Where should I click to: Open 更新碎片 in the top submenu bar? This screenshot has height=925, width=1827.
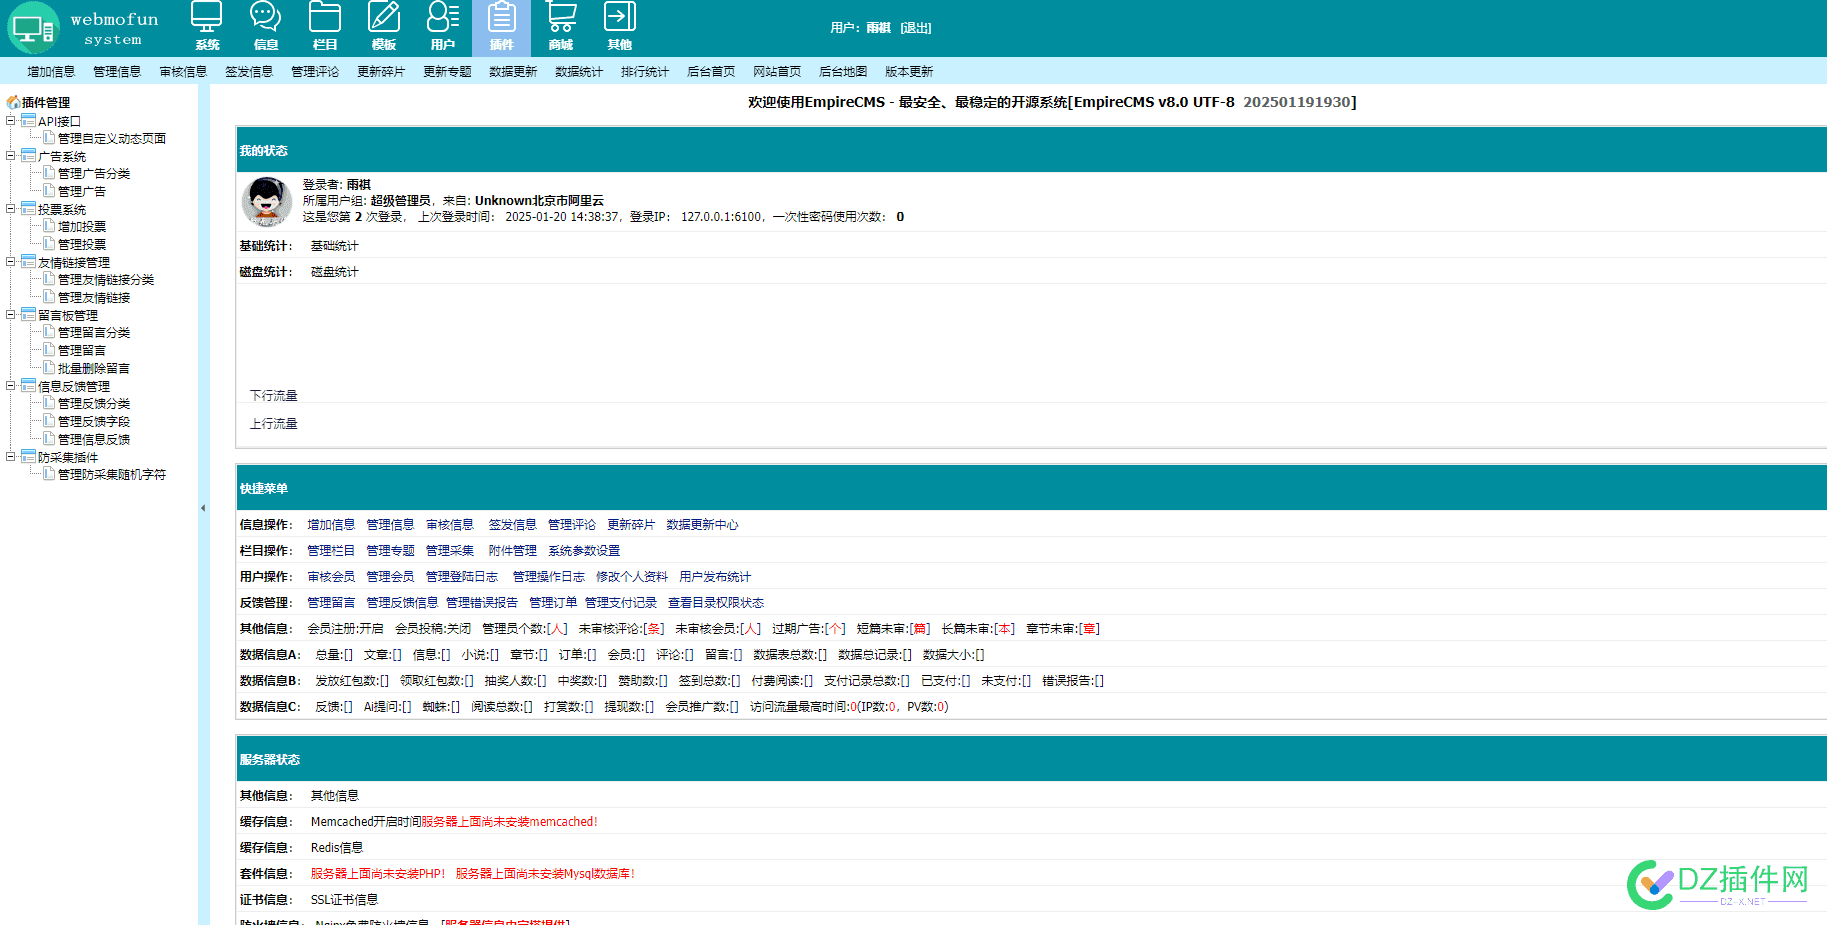click(x=381, y=71)
